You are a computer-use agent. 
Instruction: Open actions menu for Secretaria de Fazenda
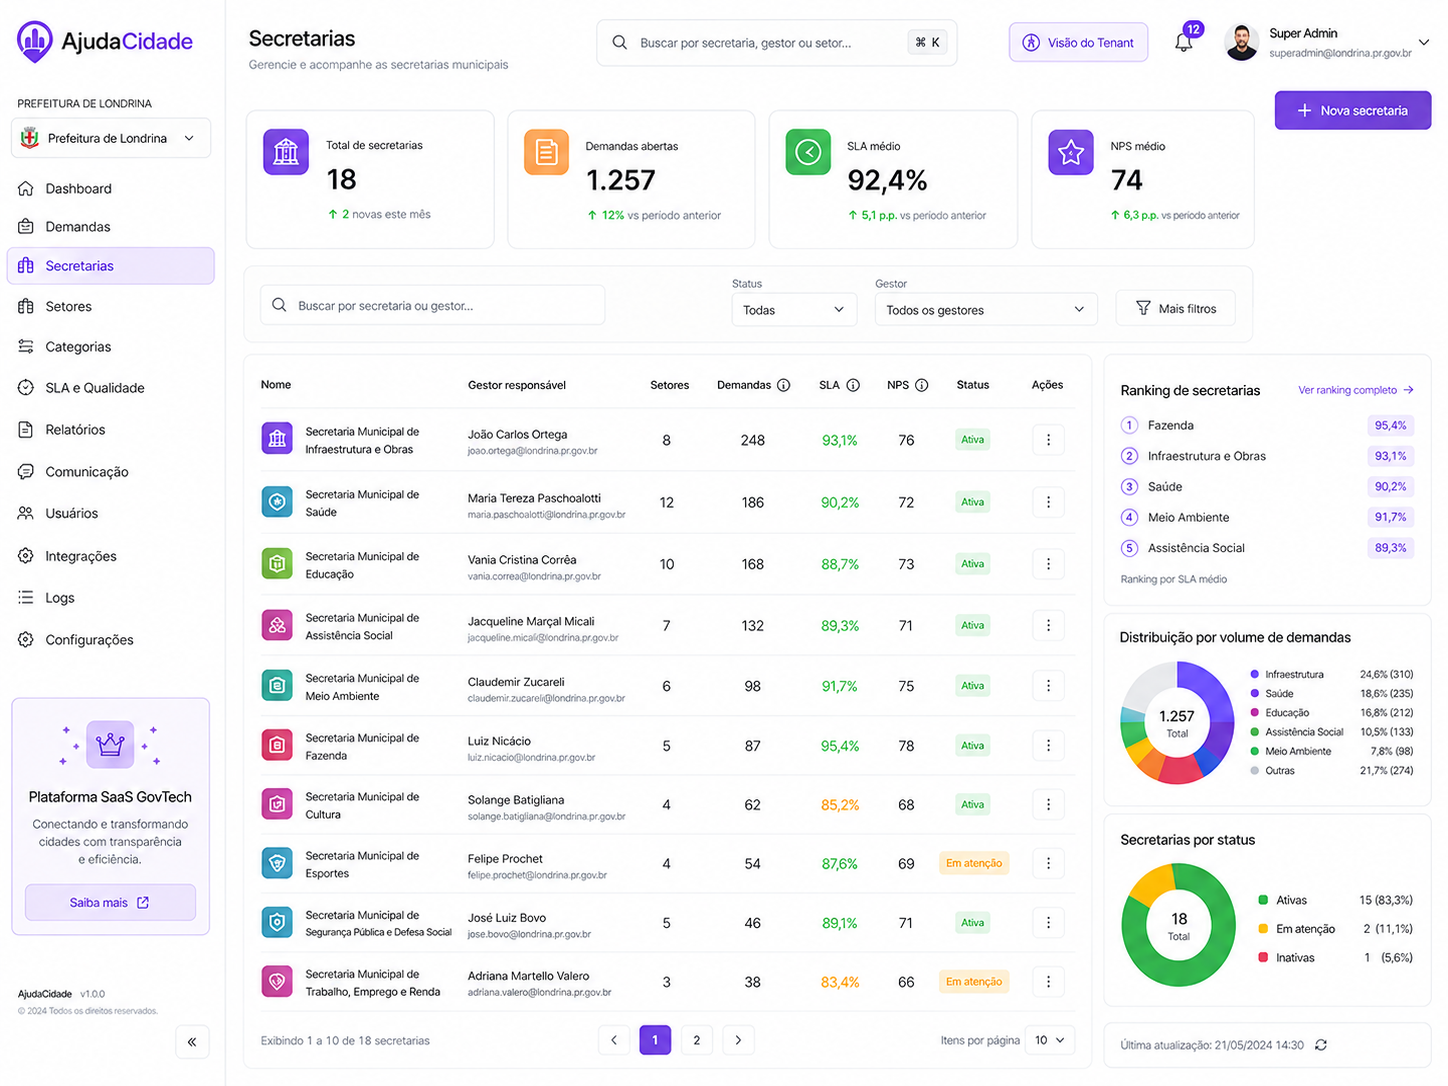[x=1048, y=746]
